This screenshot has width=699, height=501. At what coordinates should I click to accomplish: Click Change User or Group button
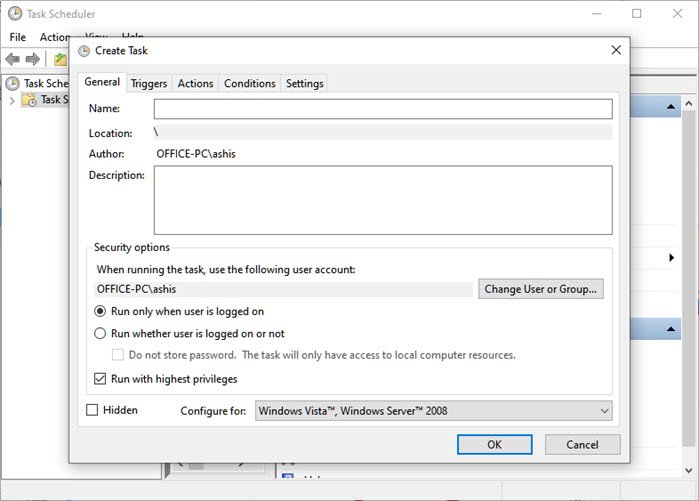tap(540, 289)
